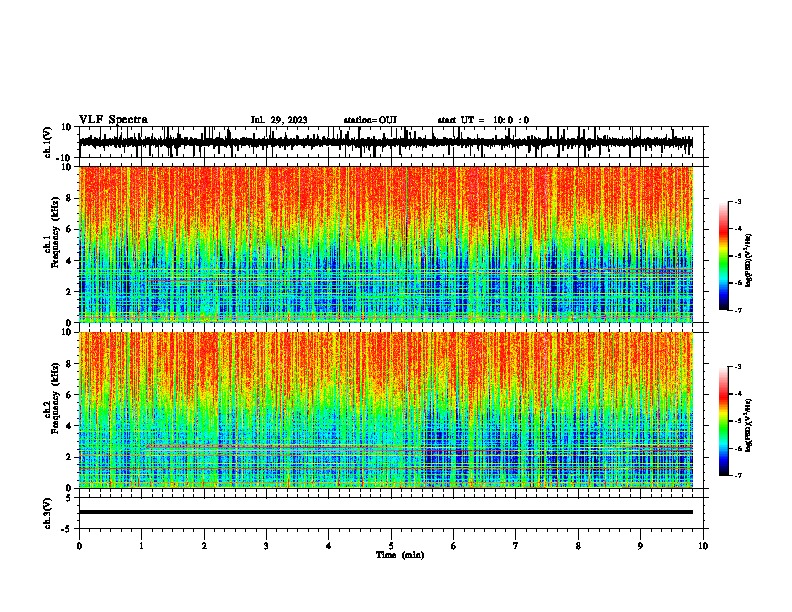Click the "-7" label on ch.1 color bar

click(x=737, y=310)
